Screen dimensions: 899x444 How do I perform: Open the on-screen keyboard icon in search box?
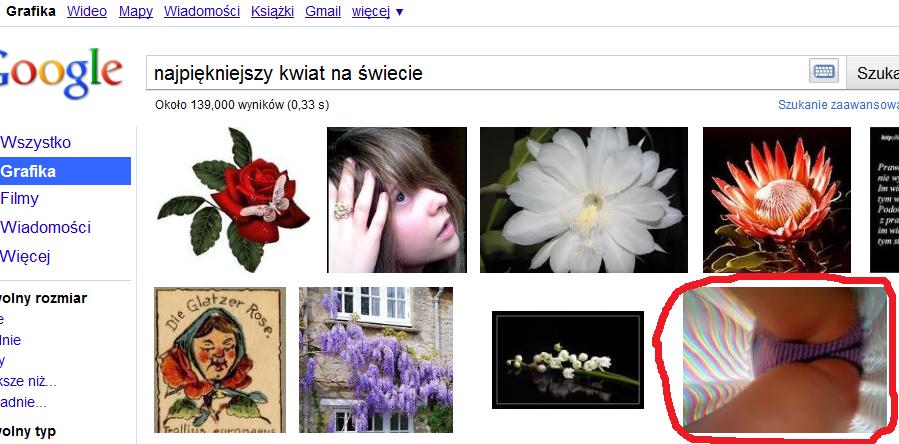[x=824, y=72]
